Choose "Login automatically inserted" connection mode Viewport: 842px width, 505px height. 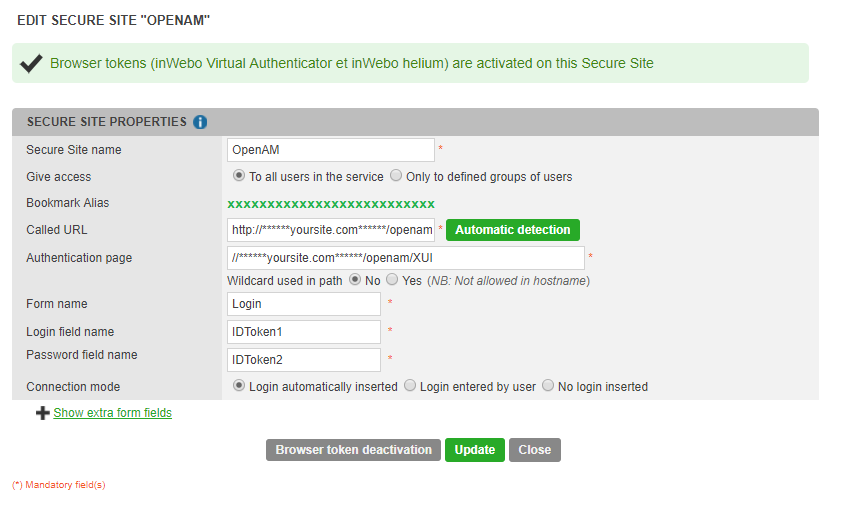(239, 386)
